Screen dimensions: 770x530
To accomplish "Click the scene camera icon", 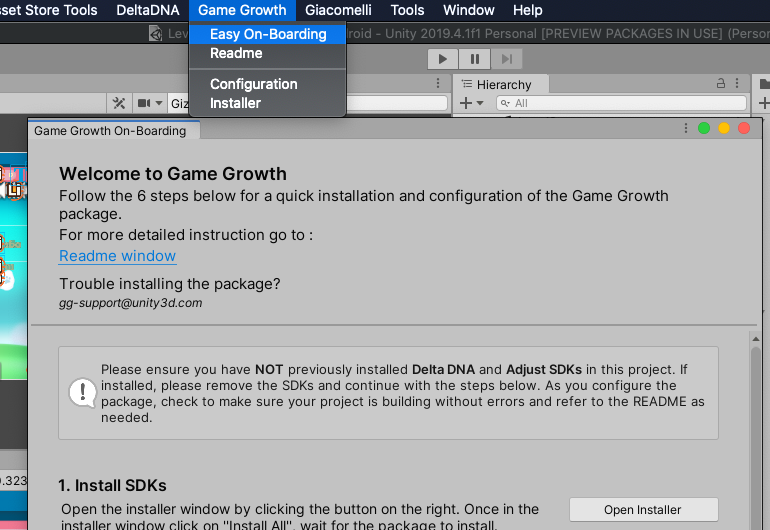I will click(144, 103).
